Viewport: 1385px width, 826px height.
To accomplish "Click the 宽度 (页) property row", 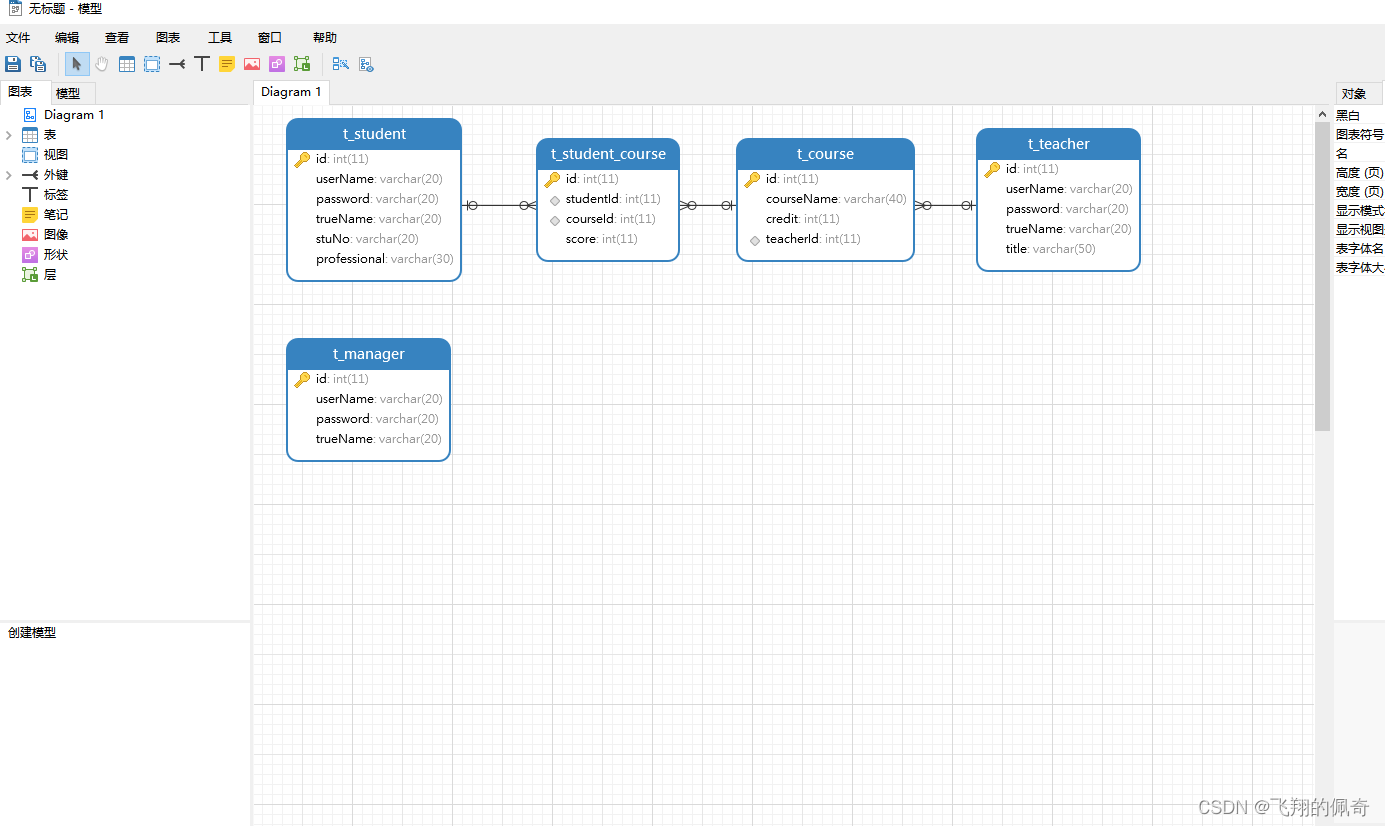I will point(1360,191).
